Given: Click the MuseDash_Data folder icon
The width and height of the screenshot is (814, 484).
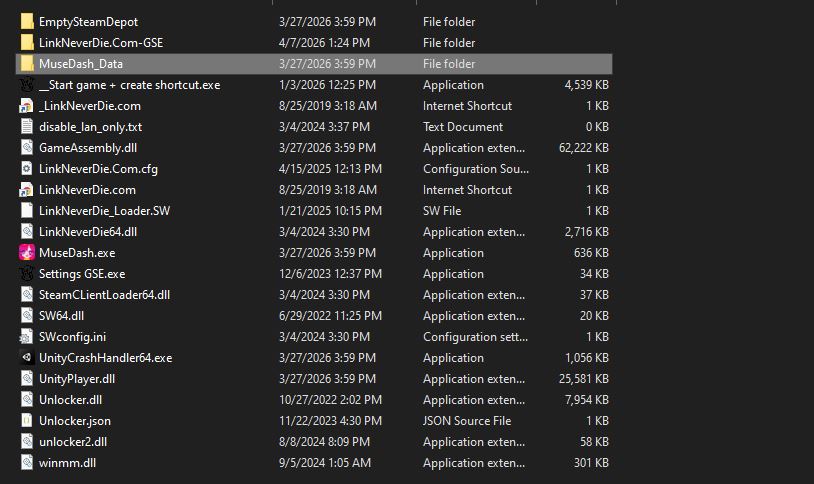Looking at the screenshot, I should [x=27, y=64].
